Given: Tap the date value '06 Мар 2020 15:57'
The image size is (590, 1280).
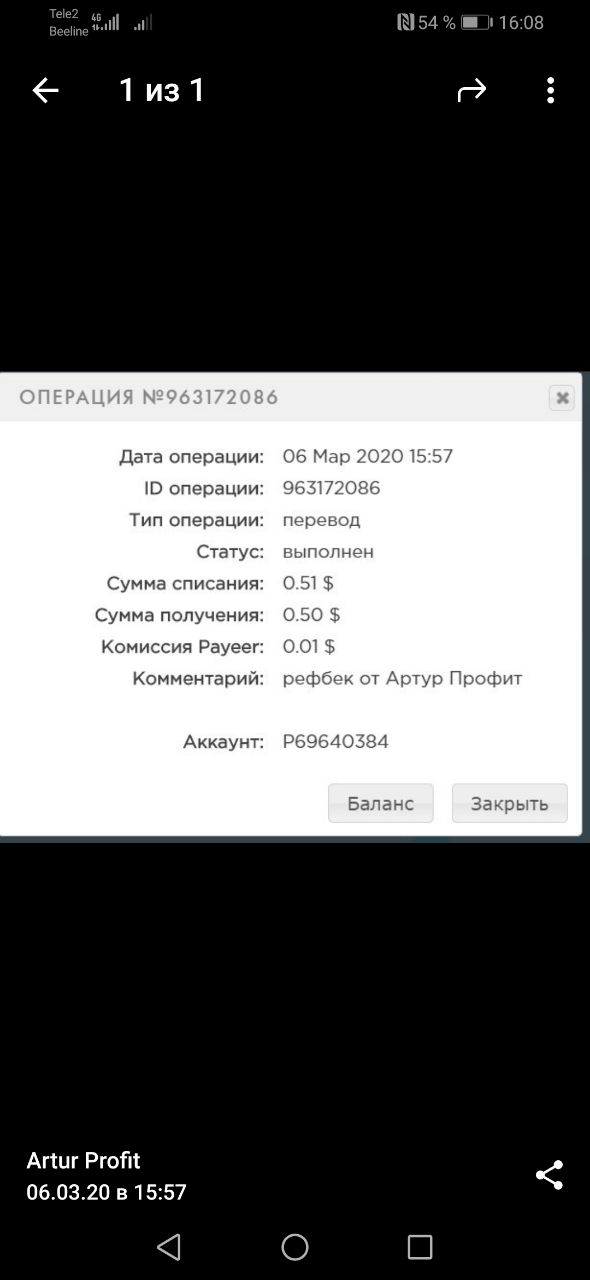Looking at the screenshot, I should pos(368,456).
